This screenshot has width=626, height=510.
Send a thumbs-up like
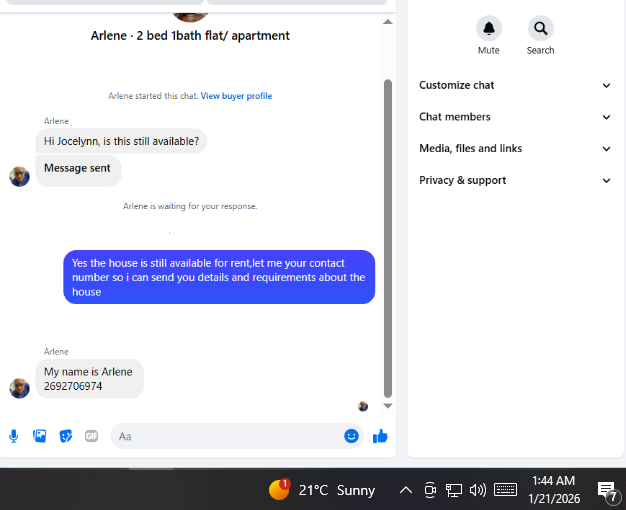[x=380, y=436]
